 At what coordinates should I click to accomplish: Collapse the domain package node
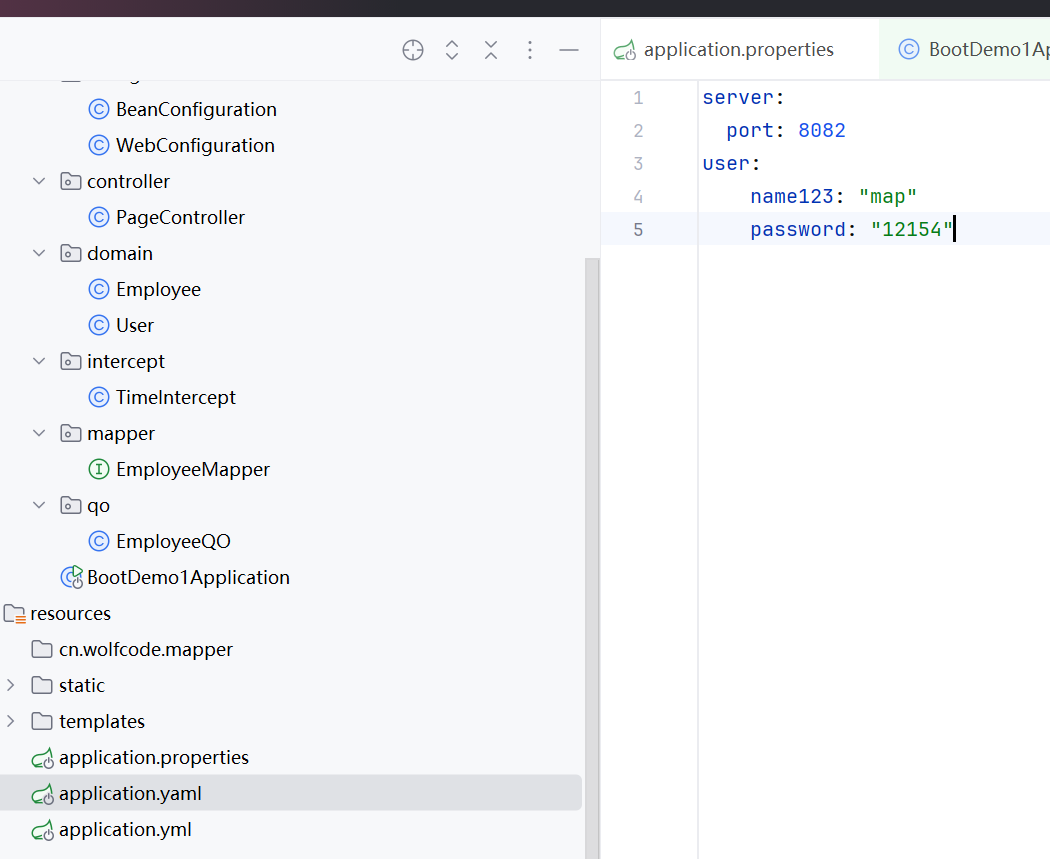point(39,253)
